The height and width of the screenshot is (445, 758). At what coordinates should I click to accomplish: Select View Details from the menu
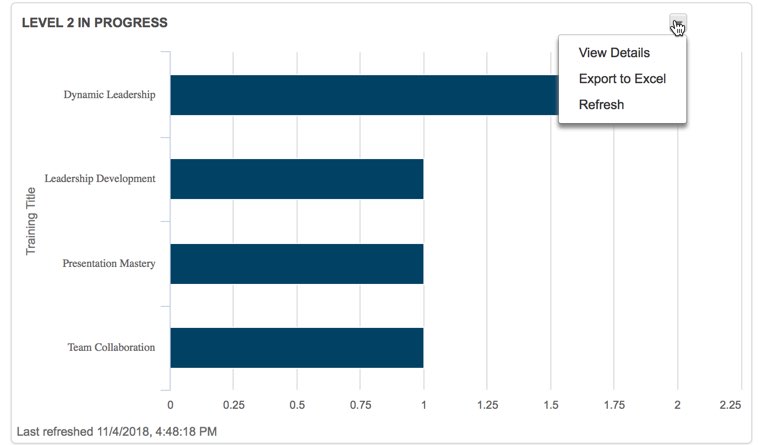point(614,53)
